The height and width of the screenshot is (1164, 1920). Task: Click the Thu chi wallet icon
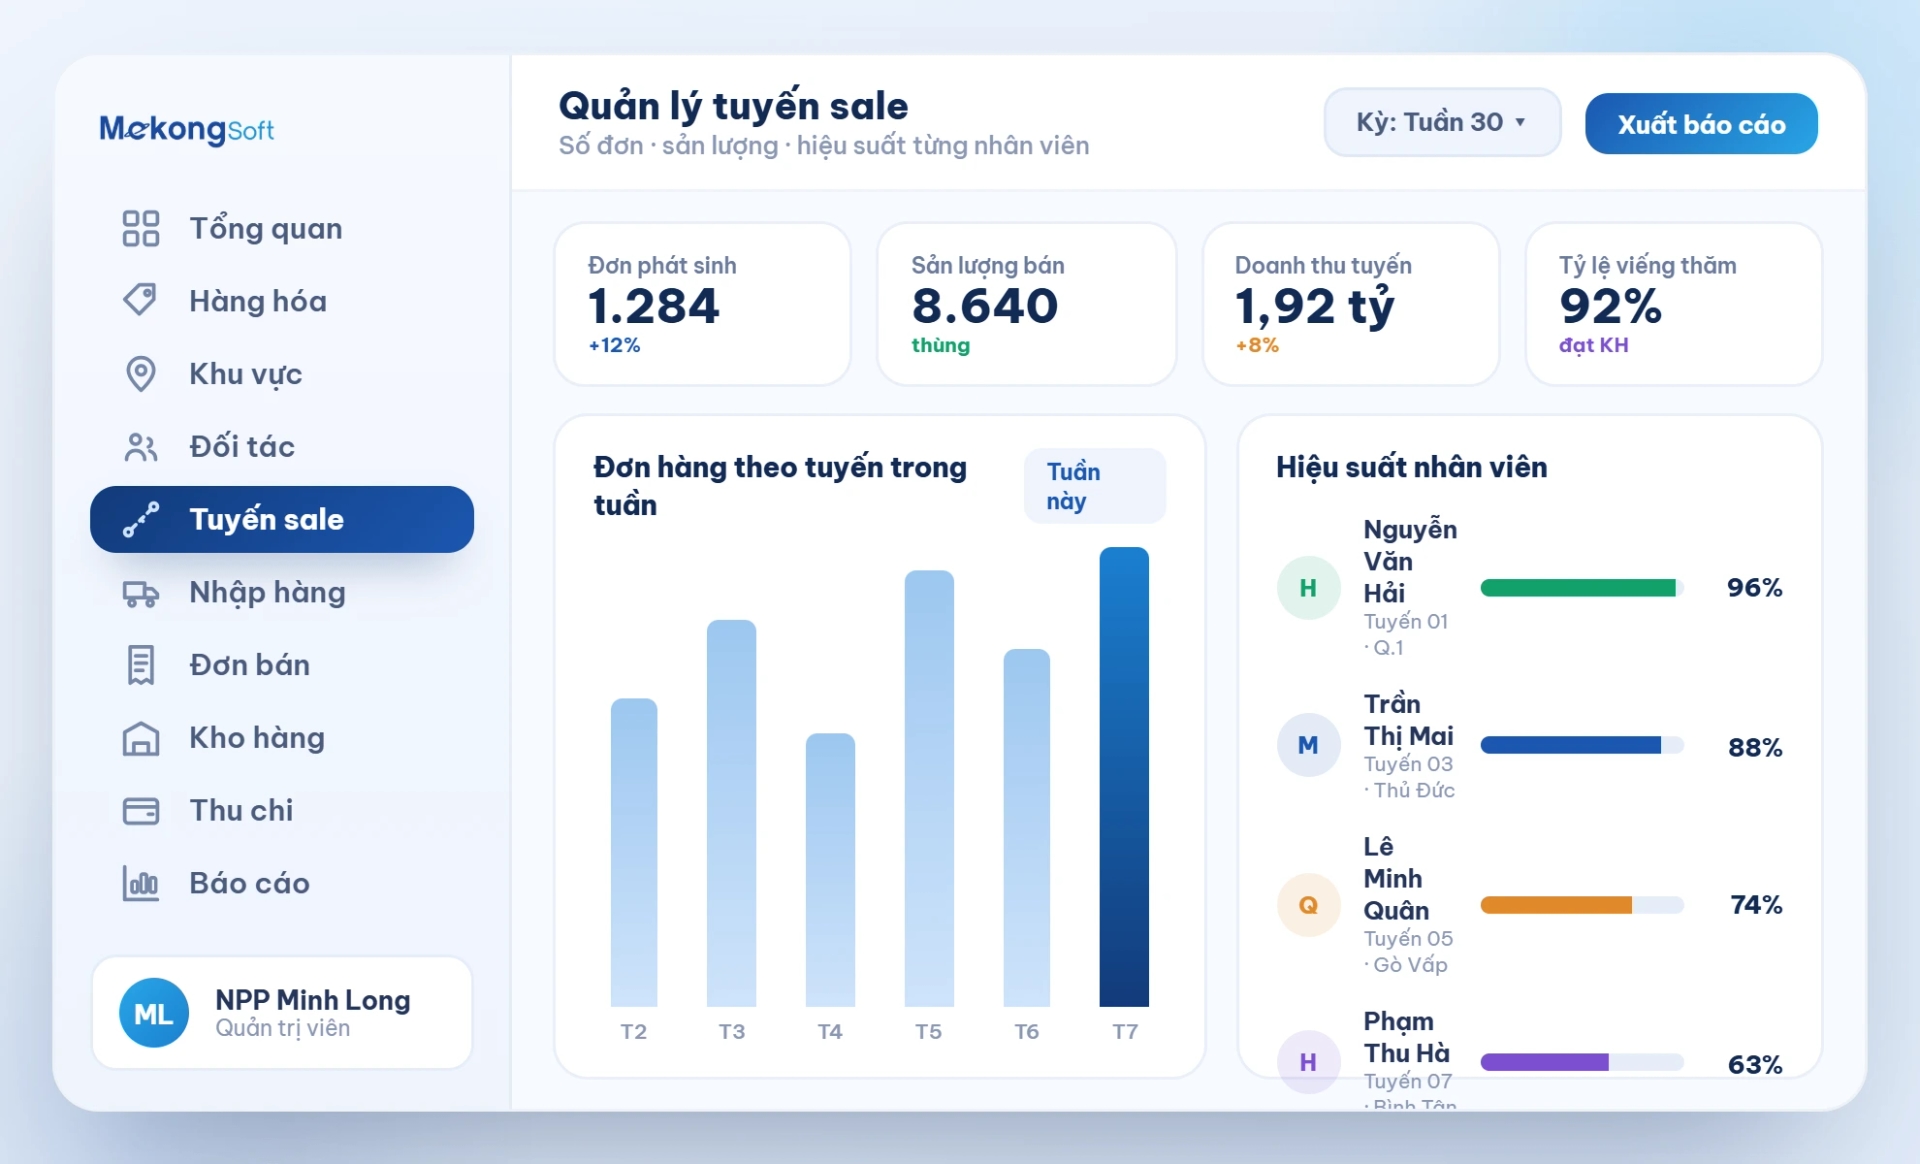click(140, 810)
